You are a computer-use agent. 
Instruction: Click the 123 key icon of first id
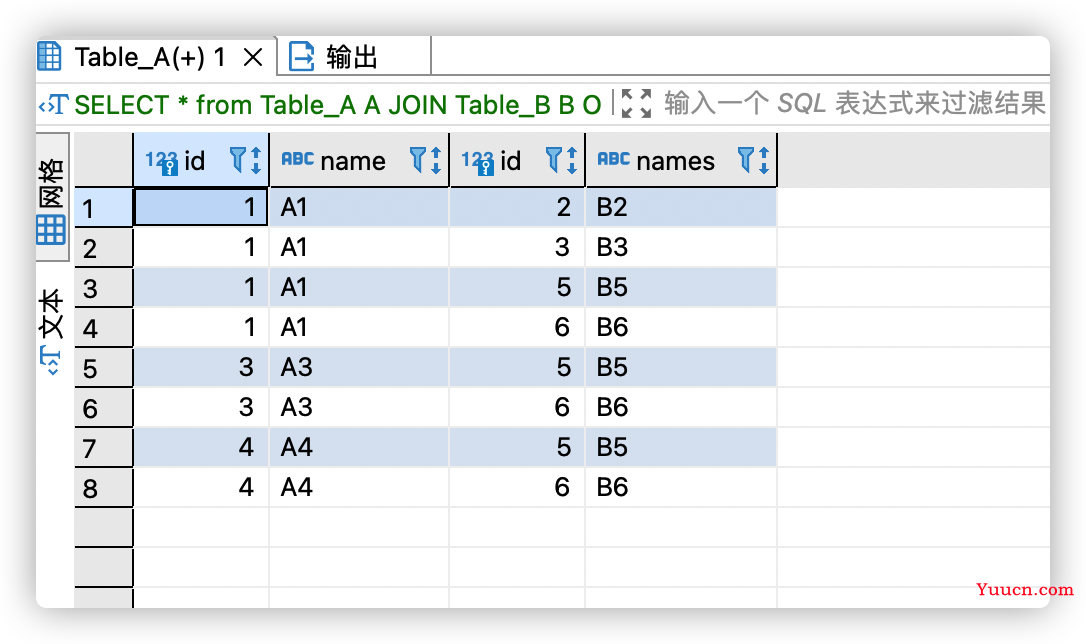pyautogui.click(x=161, y=162)
